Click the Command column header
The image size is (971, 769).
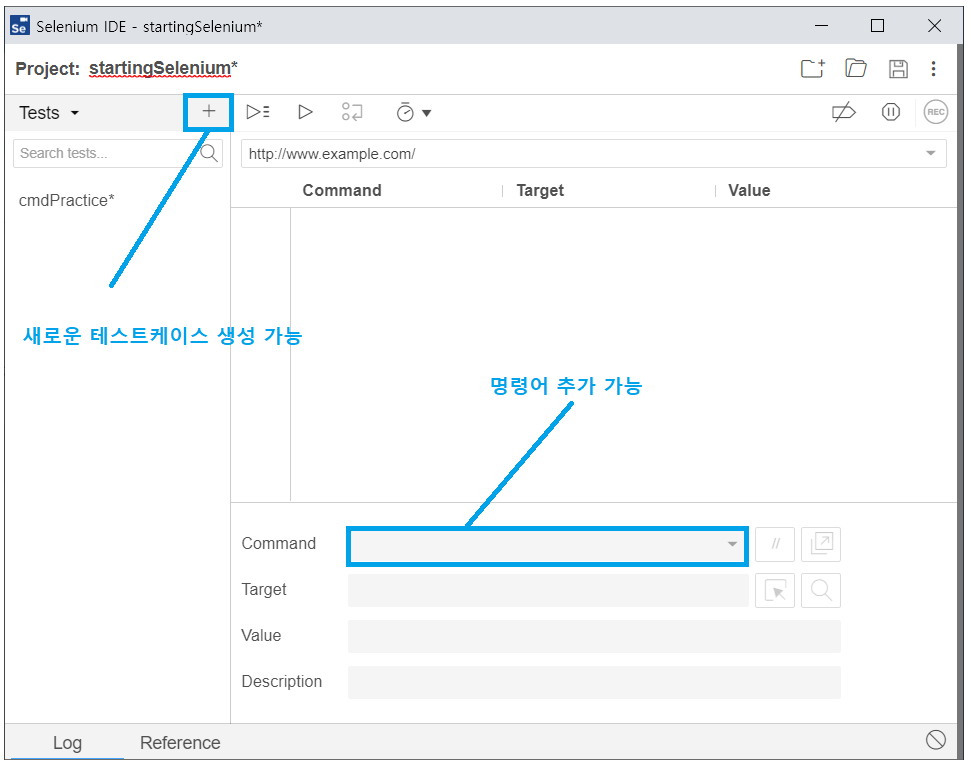point(342,191)
